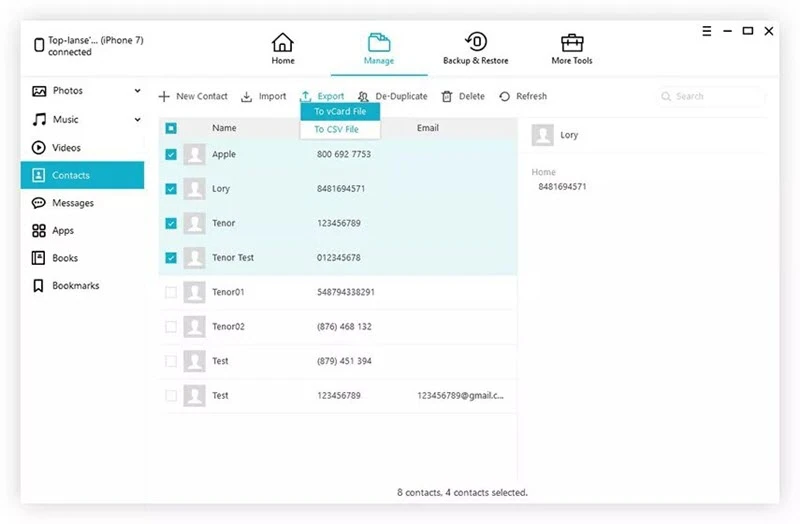Check the Tenor01 contact checkbox
The width and height of the screenshot is (800, 524).
(x=171, y=292)
